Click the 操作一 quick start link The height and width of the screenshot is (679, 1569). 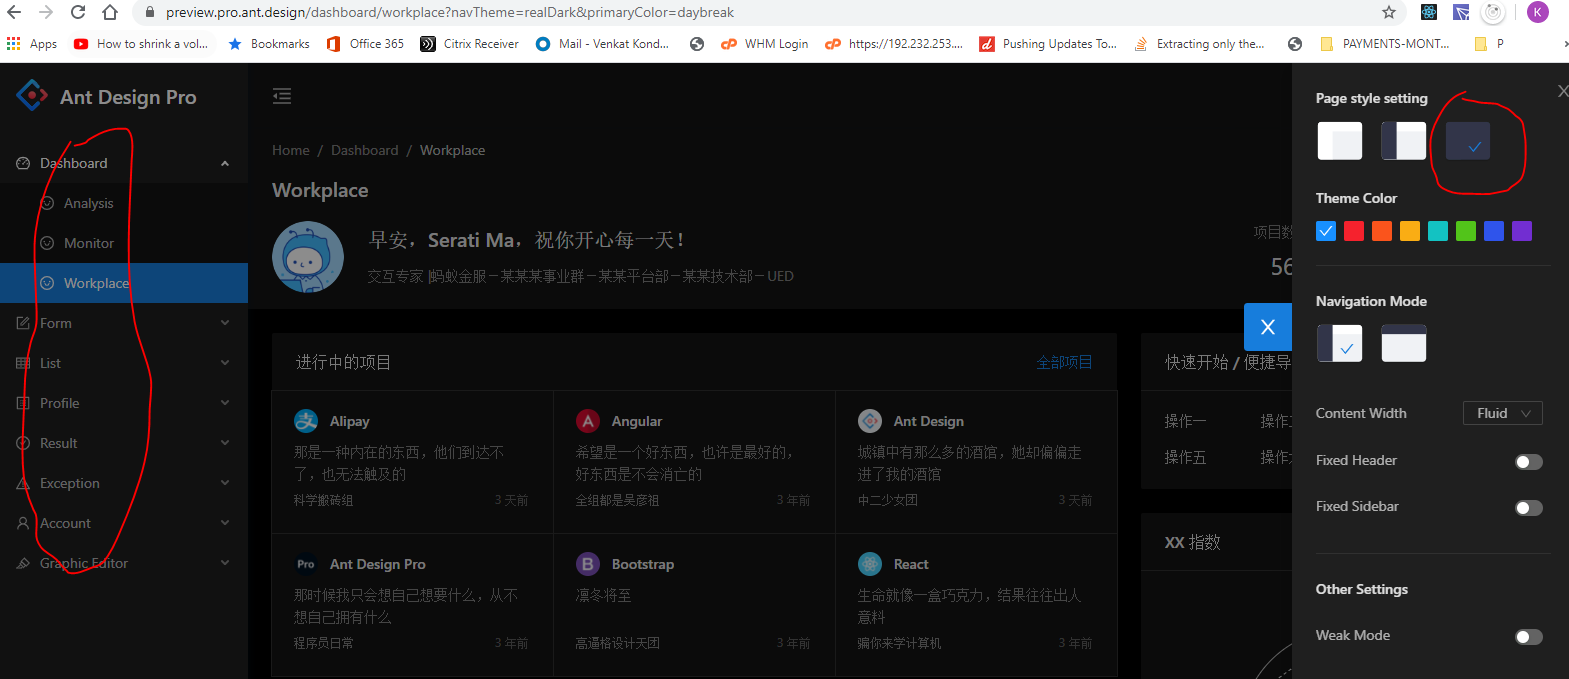click(x=1185, y=421)
